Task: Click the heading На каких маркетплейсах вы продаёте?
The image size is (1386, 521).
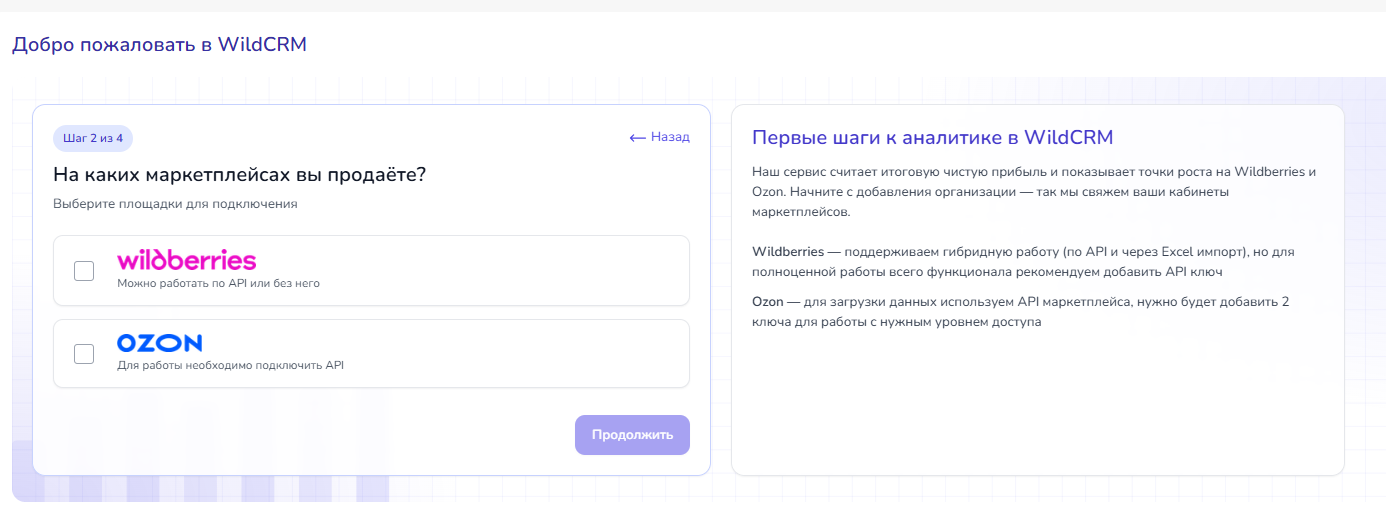Action: point(240,175)
